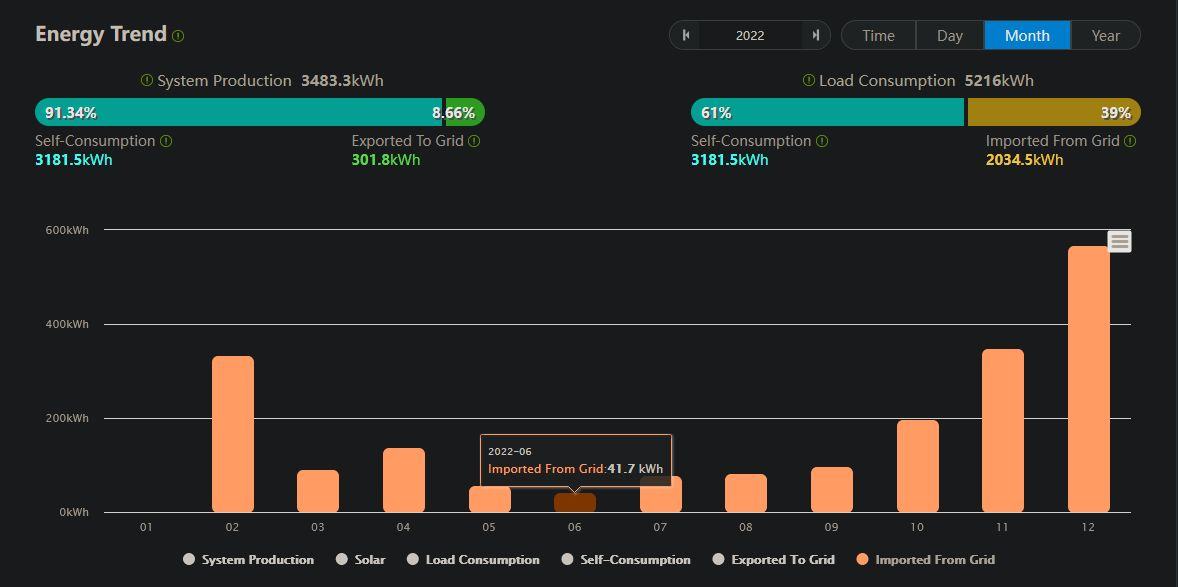1178x587 pixels.
Task: Click the 301.8kWh exported value
Action: click(x=386, y=159)
